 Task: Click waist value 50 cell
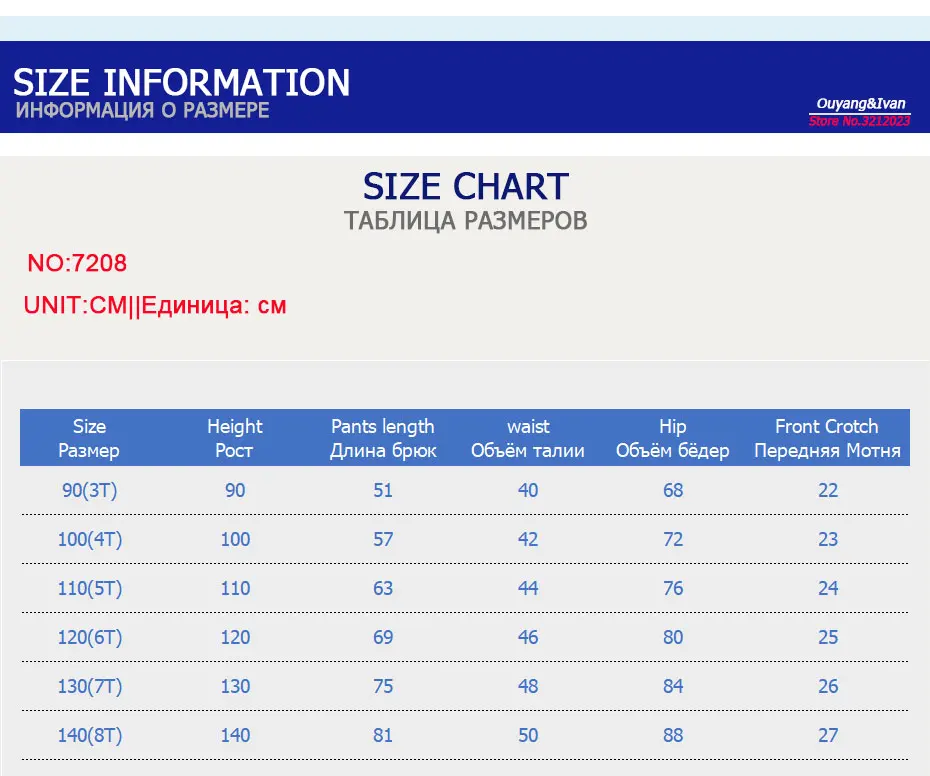[x=528, y=736]
